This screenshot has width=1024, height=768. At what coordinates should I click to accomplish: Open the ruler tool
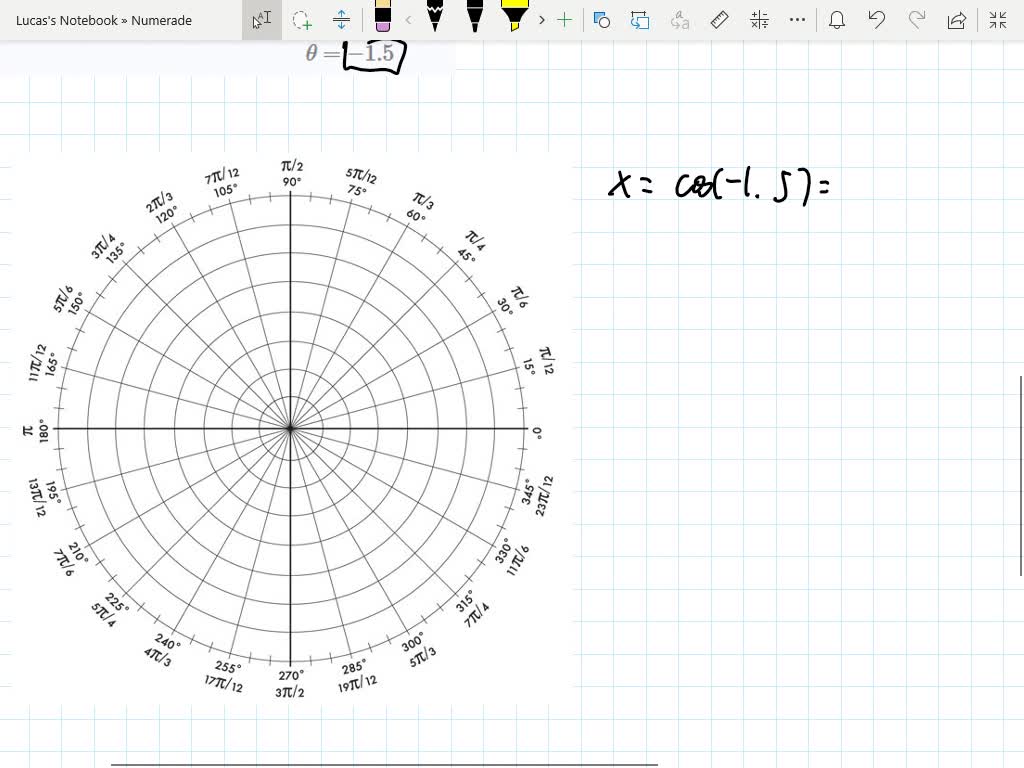click(717, 20)
